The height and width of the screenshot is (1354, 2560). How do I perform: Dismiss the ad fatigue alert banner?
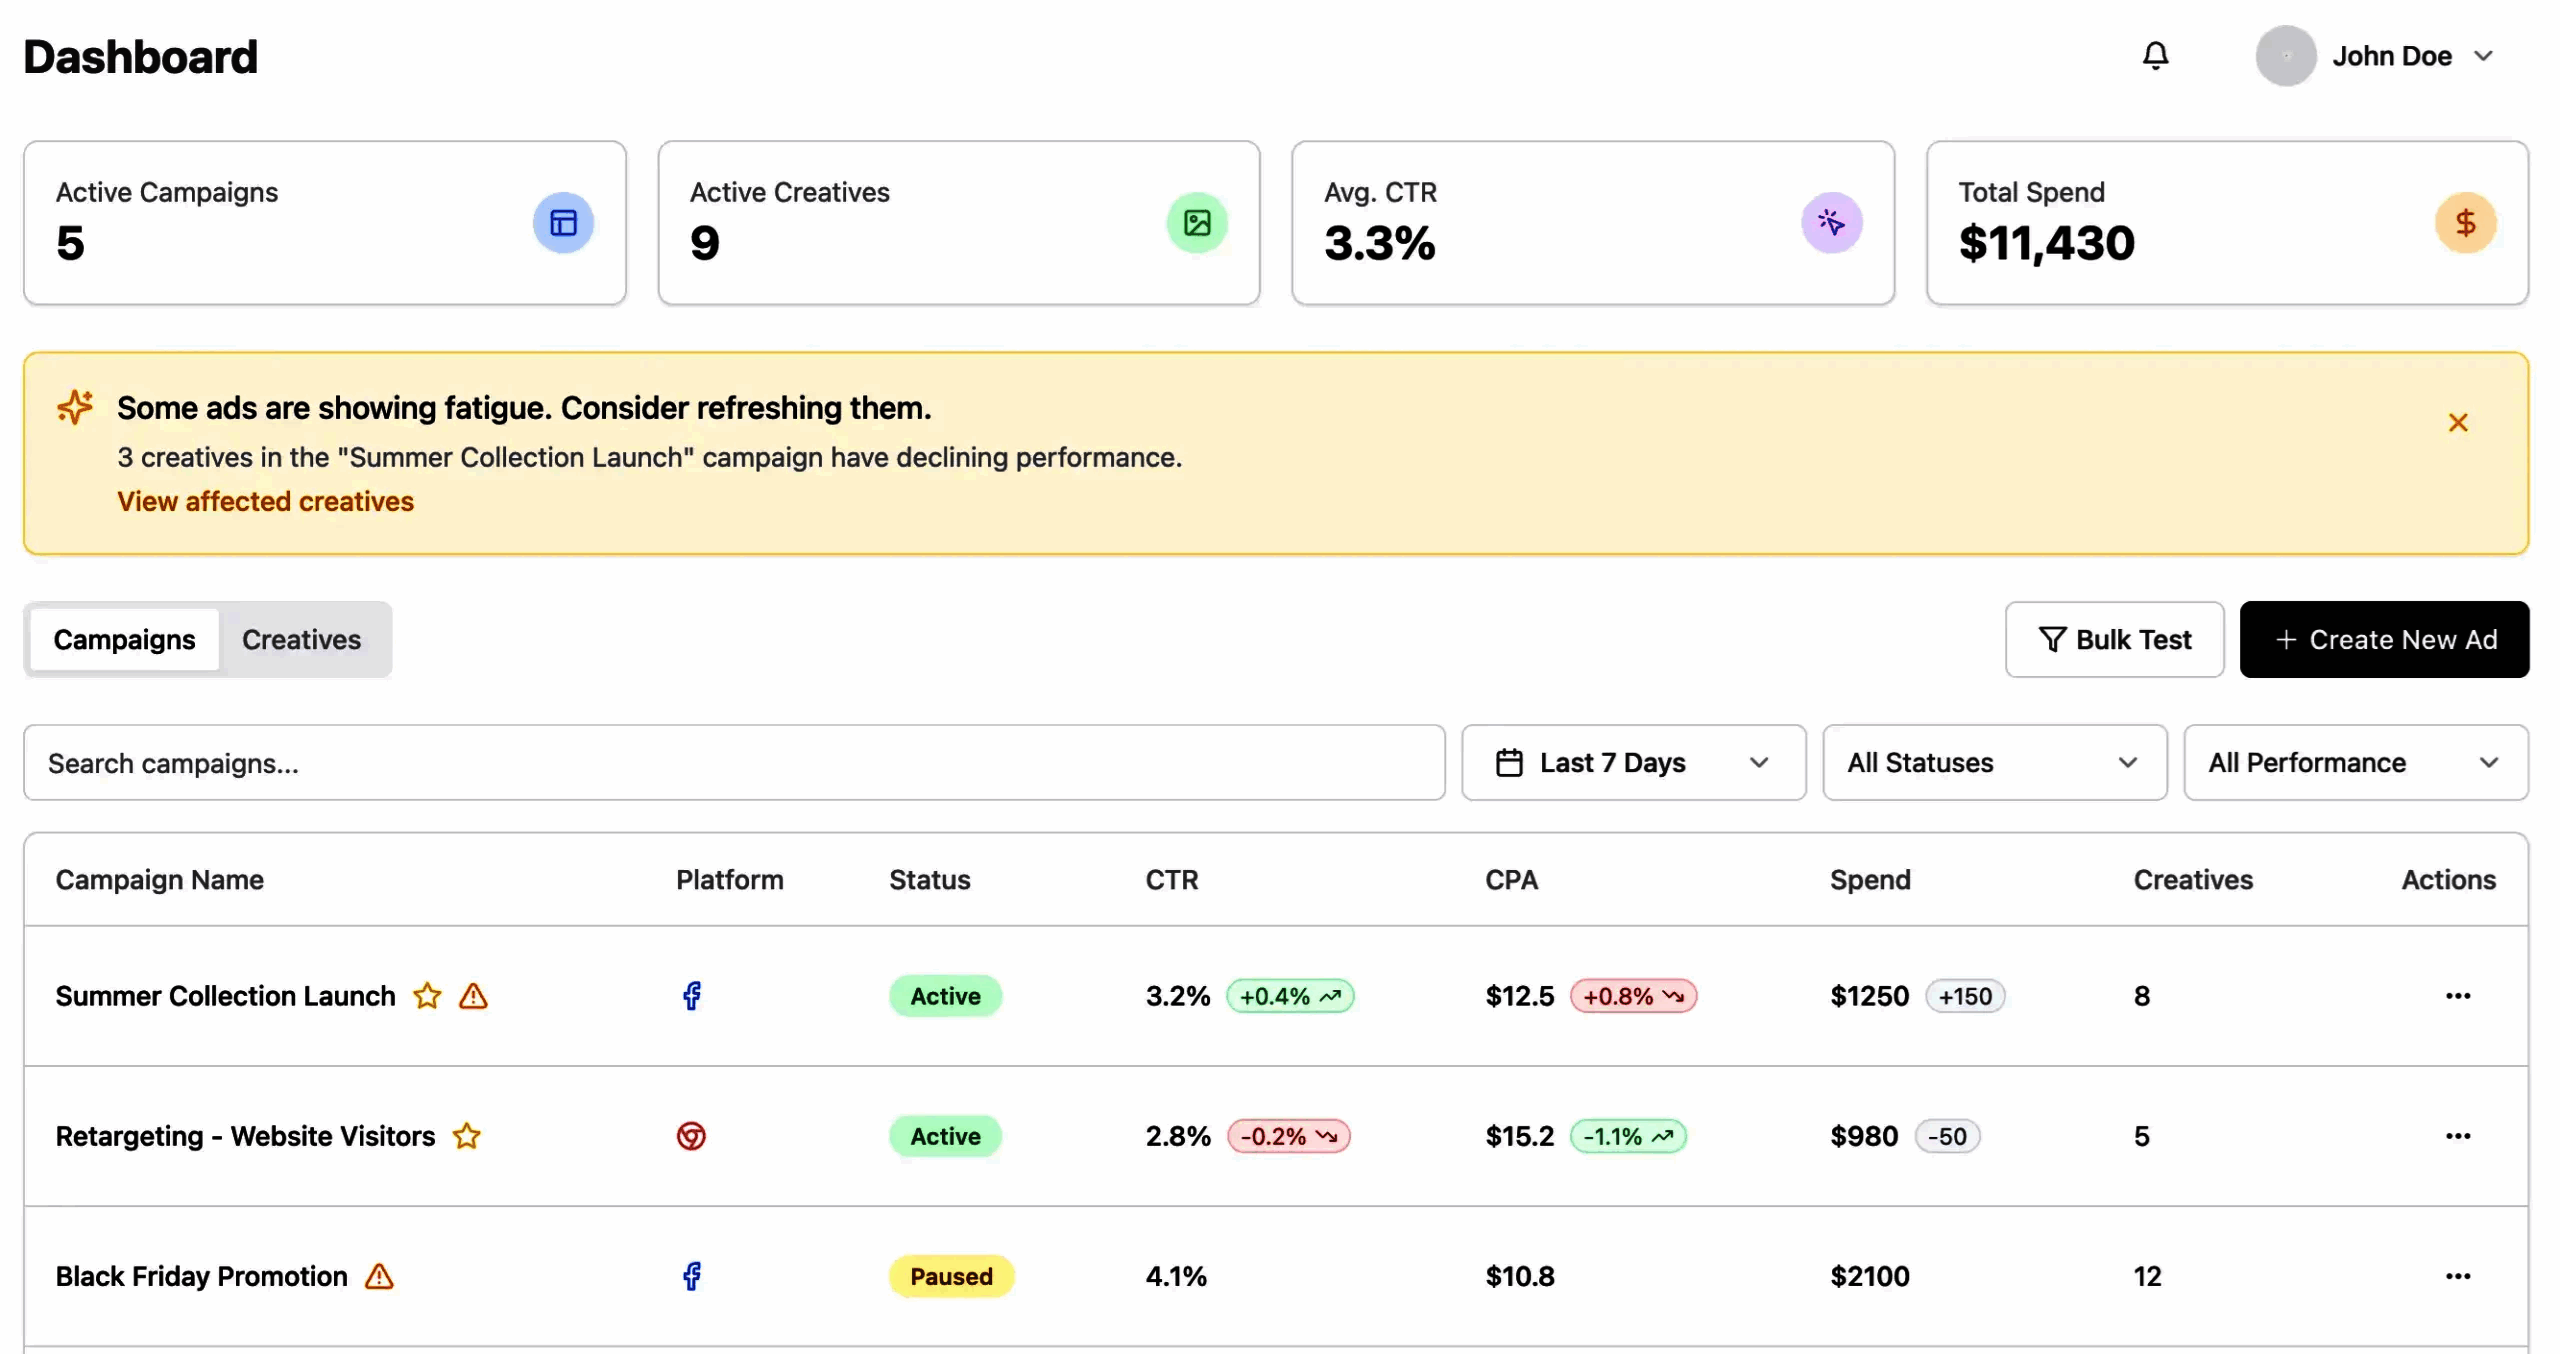[x=2458, y=423]
